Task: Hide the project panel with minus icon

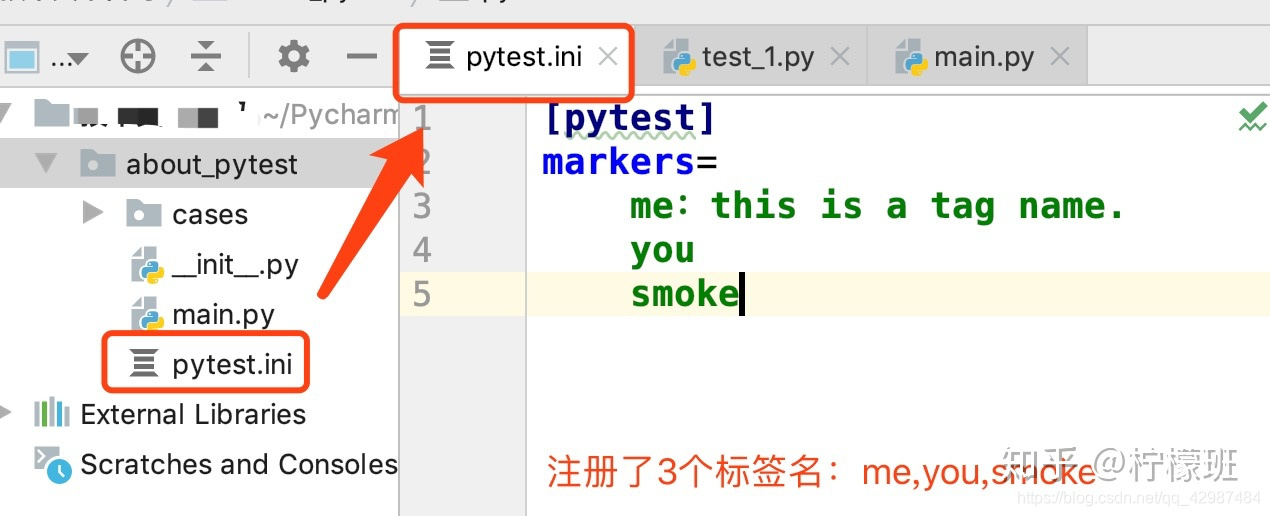Action: tap(361, 56)
